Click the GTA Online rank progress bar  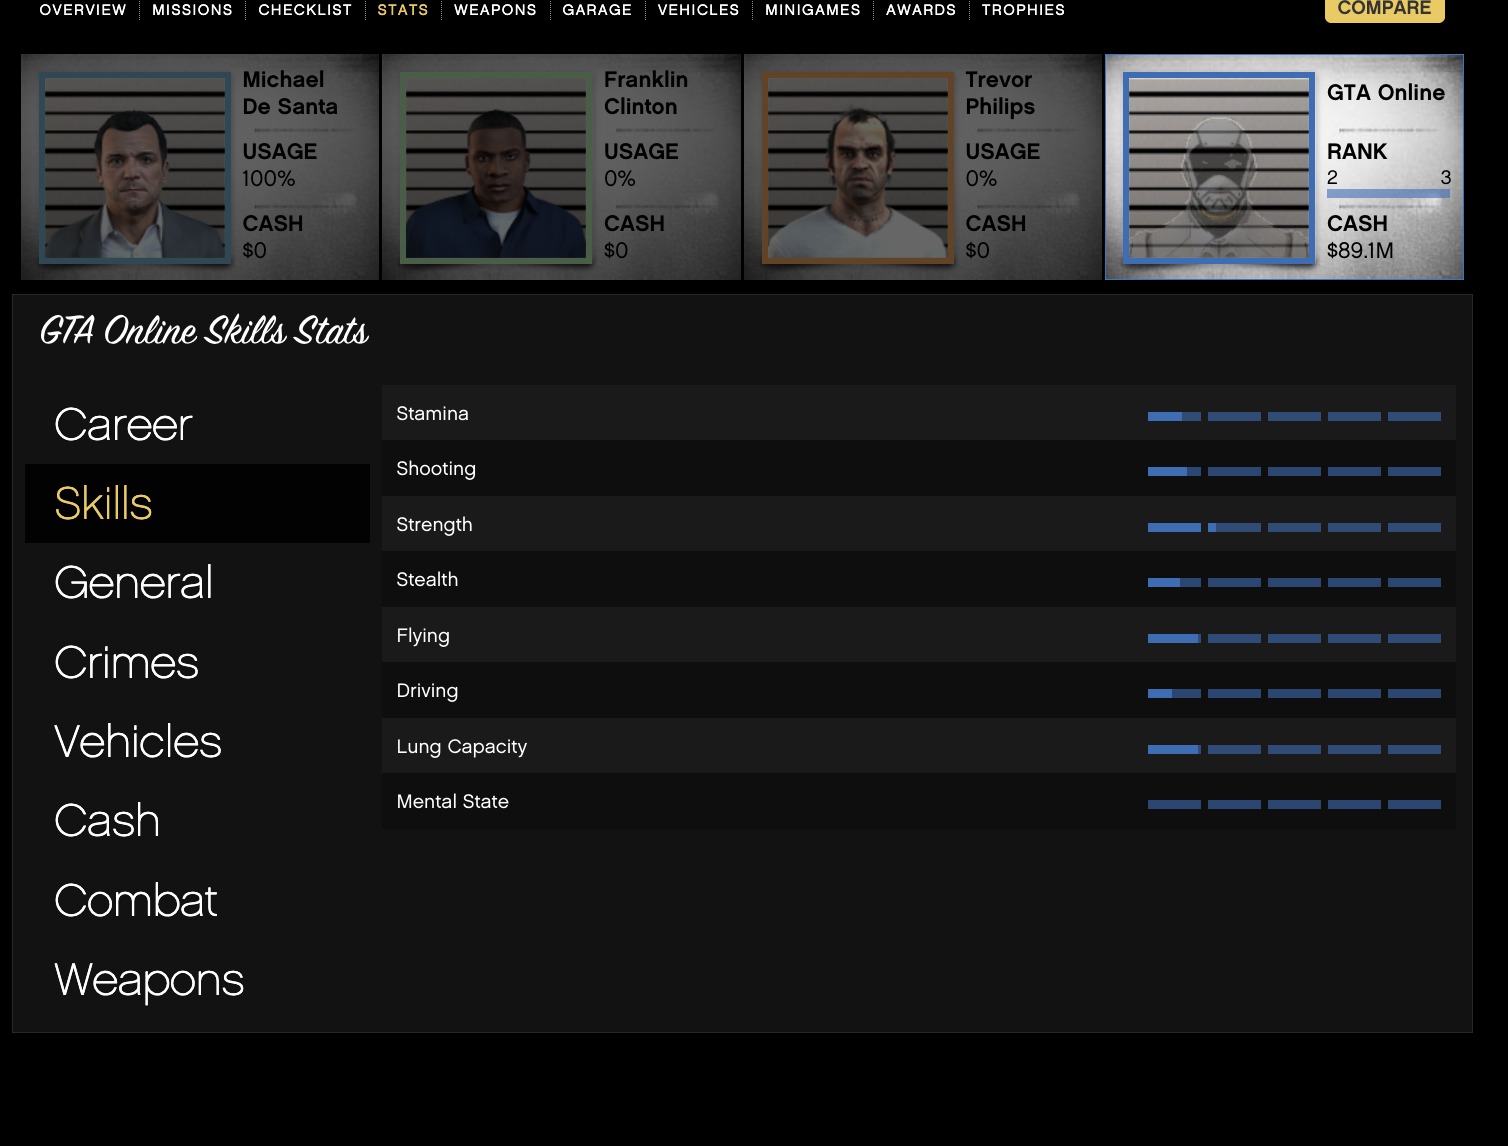tap(1388, 194)
